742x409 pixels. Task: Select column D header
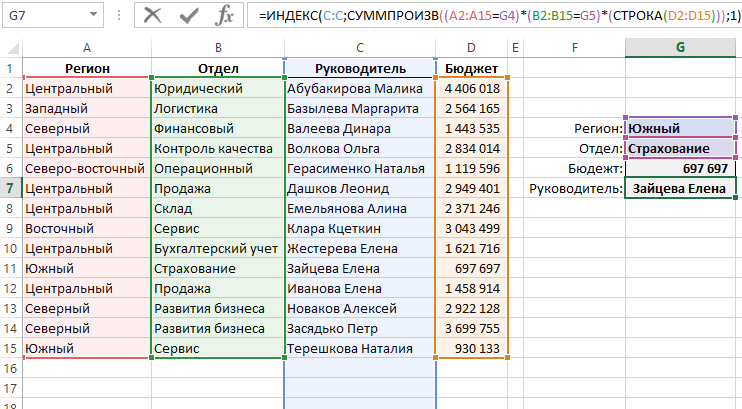[471, 48]
